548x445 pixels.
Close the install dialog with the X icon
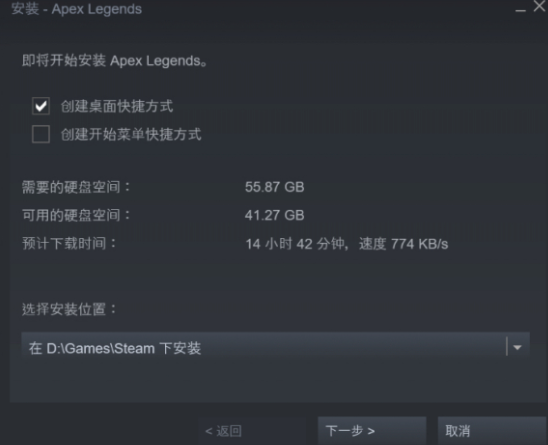[540, 6]
